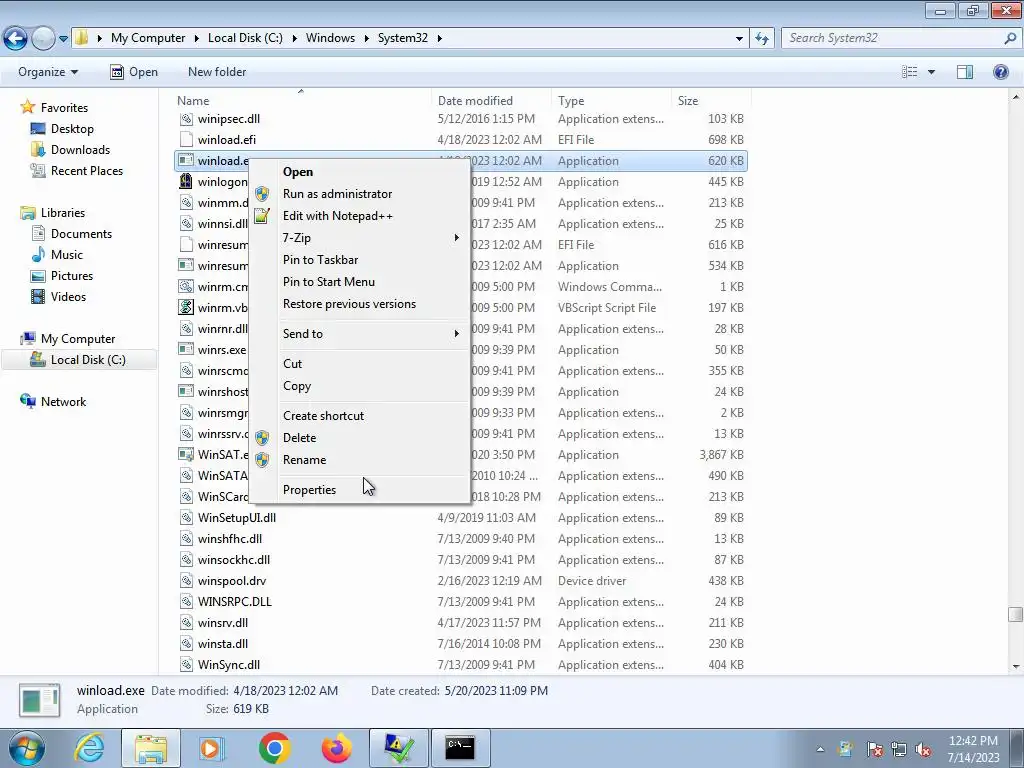Open the view options dropdown arrow

click(x=931, y=72)
